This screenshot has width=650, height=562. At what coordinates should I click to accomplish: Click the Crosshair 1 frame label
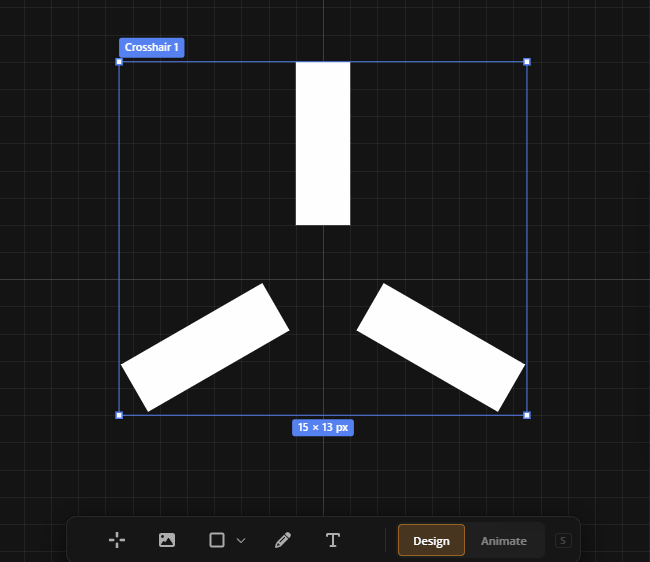tap(152, 47)
